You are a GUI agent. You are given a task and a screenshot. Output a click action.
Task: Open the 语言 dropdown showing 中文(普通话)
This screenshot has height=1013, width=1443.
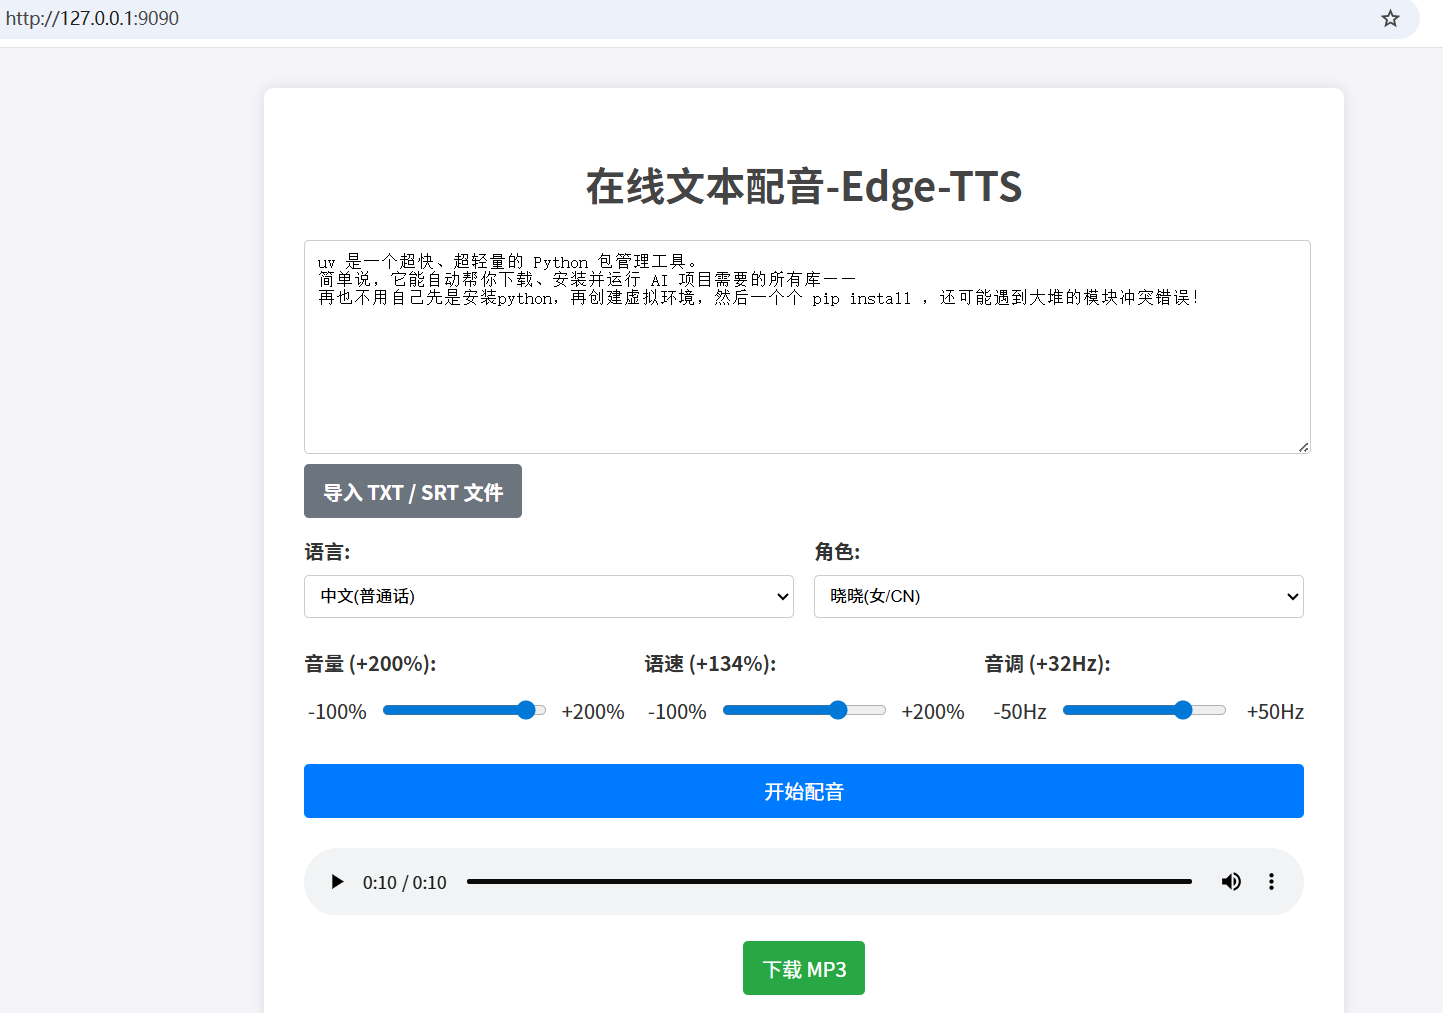(x=548, y=597)
